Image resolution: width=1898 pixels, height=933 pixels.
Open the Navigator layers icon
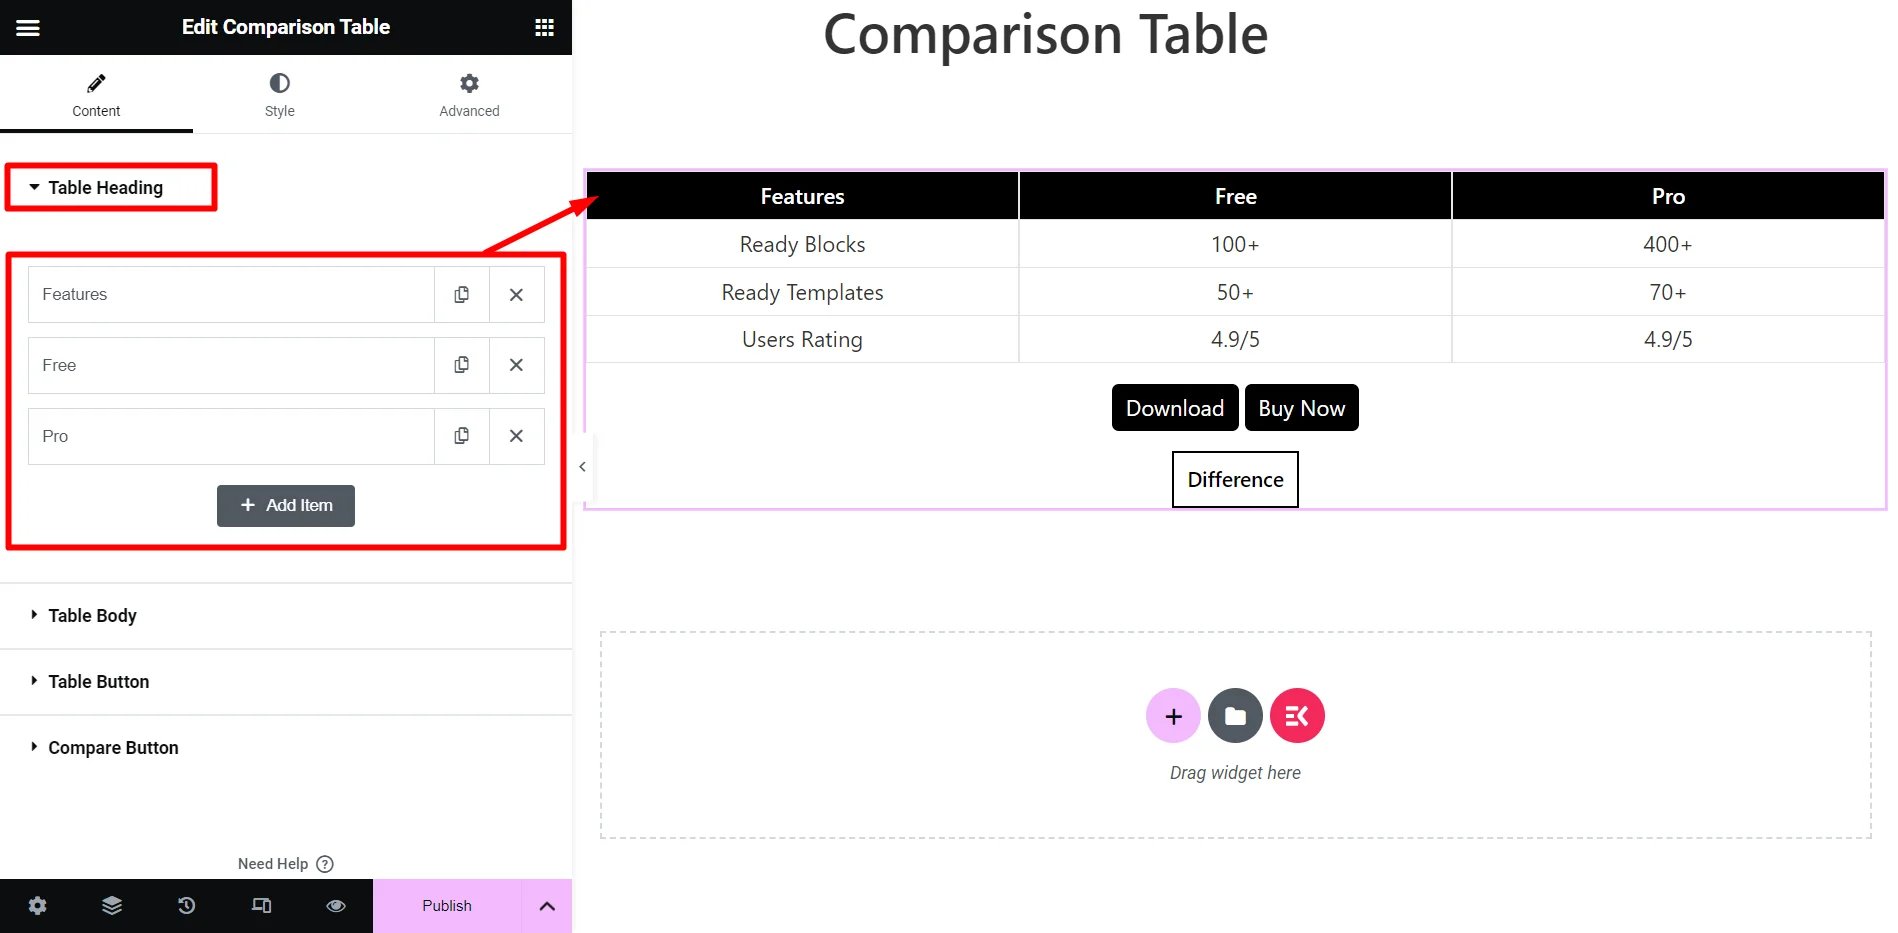pos(112,906)
